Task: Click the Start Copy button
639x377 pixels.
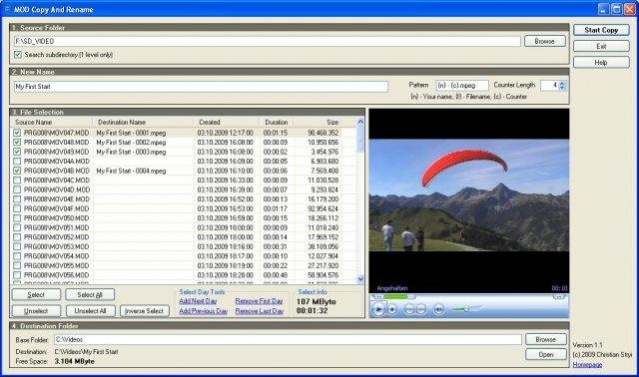Action: click(601, 30)
